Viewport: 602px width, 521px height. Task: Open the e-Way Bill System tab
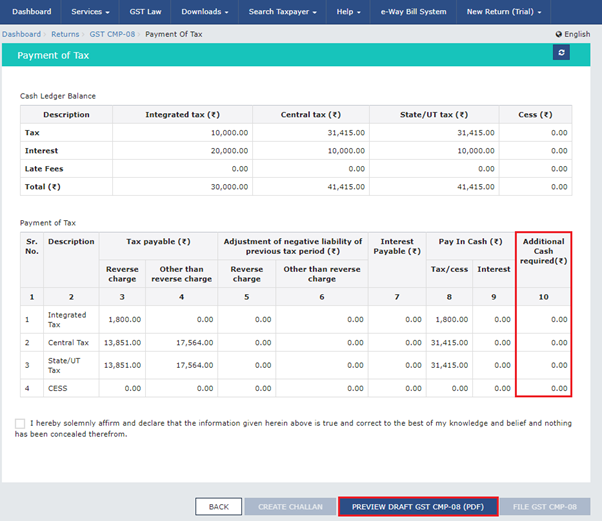414,12
